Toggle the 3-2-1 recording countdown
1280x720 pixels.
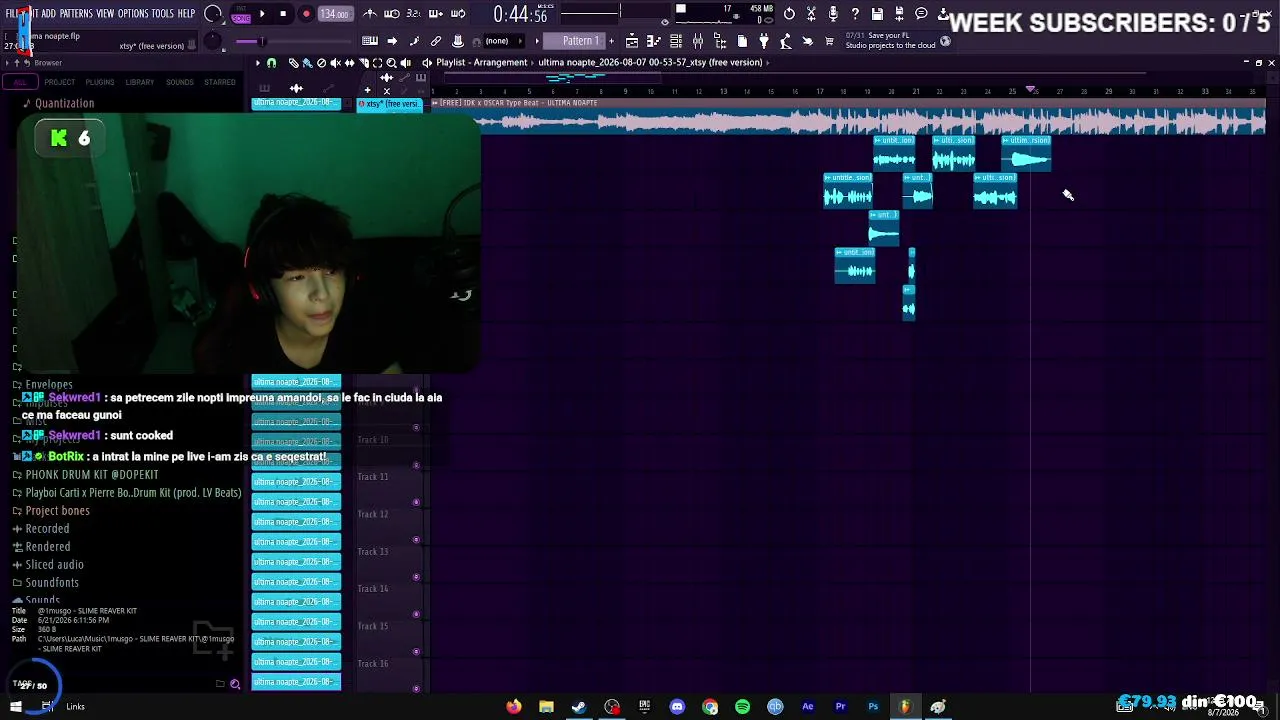(x=413, y=14)
